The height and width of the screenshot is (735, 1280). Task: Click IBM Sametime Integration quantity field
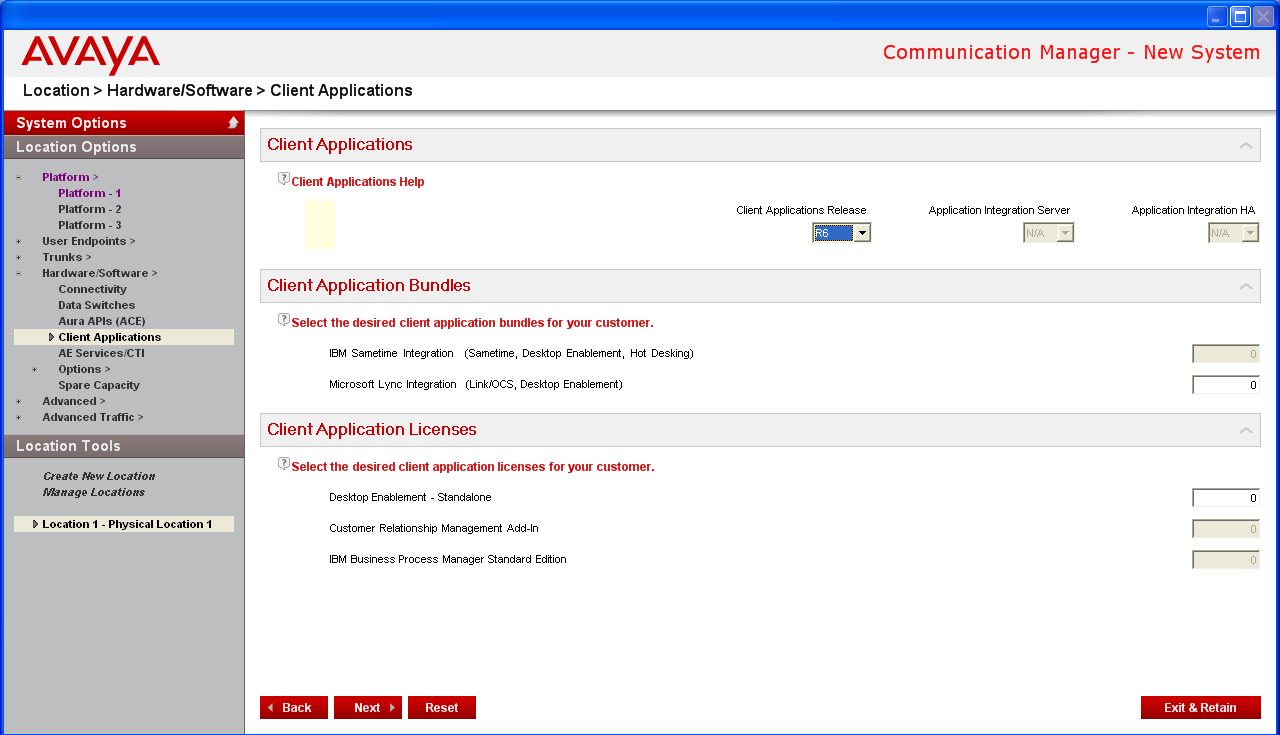1226,354
